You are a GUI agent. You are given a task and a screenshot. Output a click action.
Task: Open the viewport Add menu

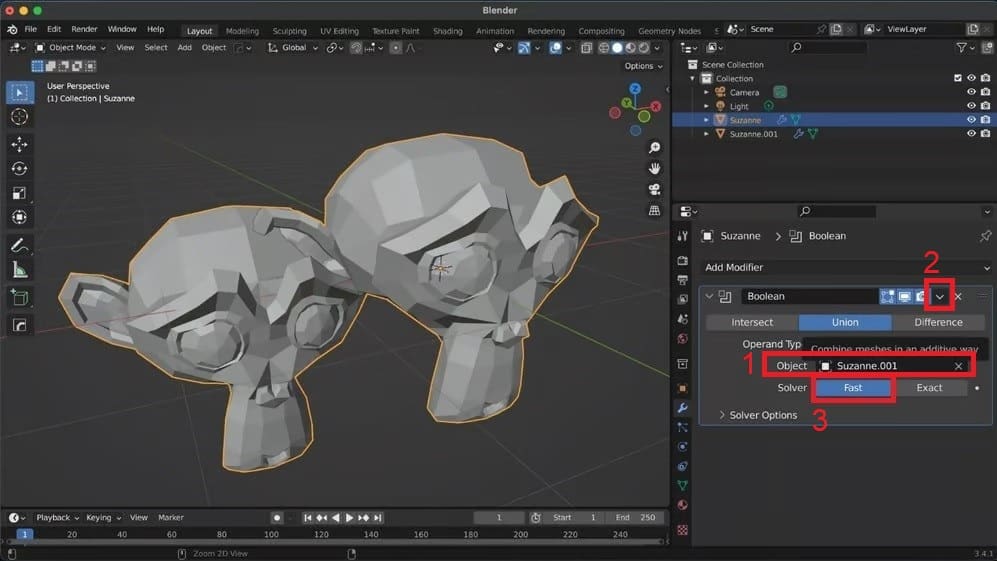coord(184,48)
